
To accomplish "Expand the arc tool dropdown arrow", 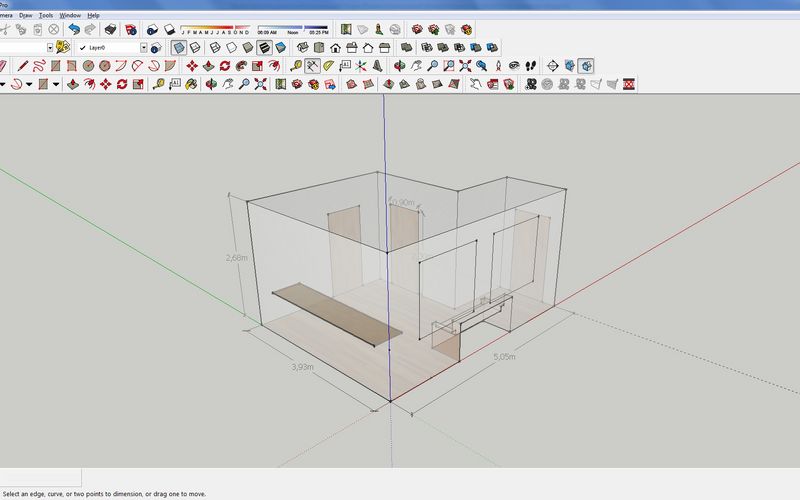I will 29,84.
